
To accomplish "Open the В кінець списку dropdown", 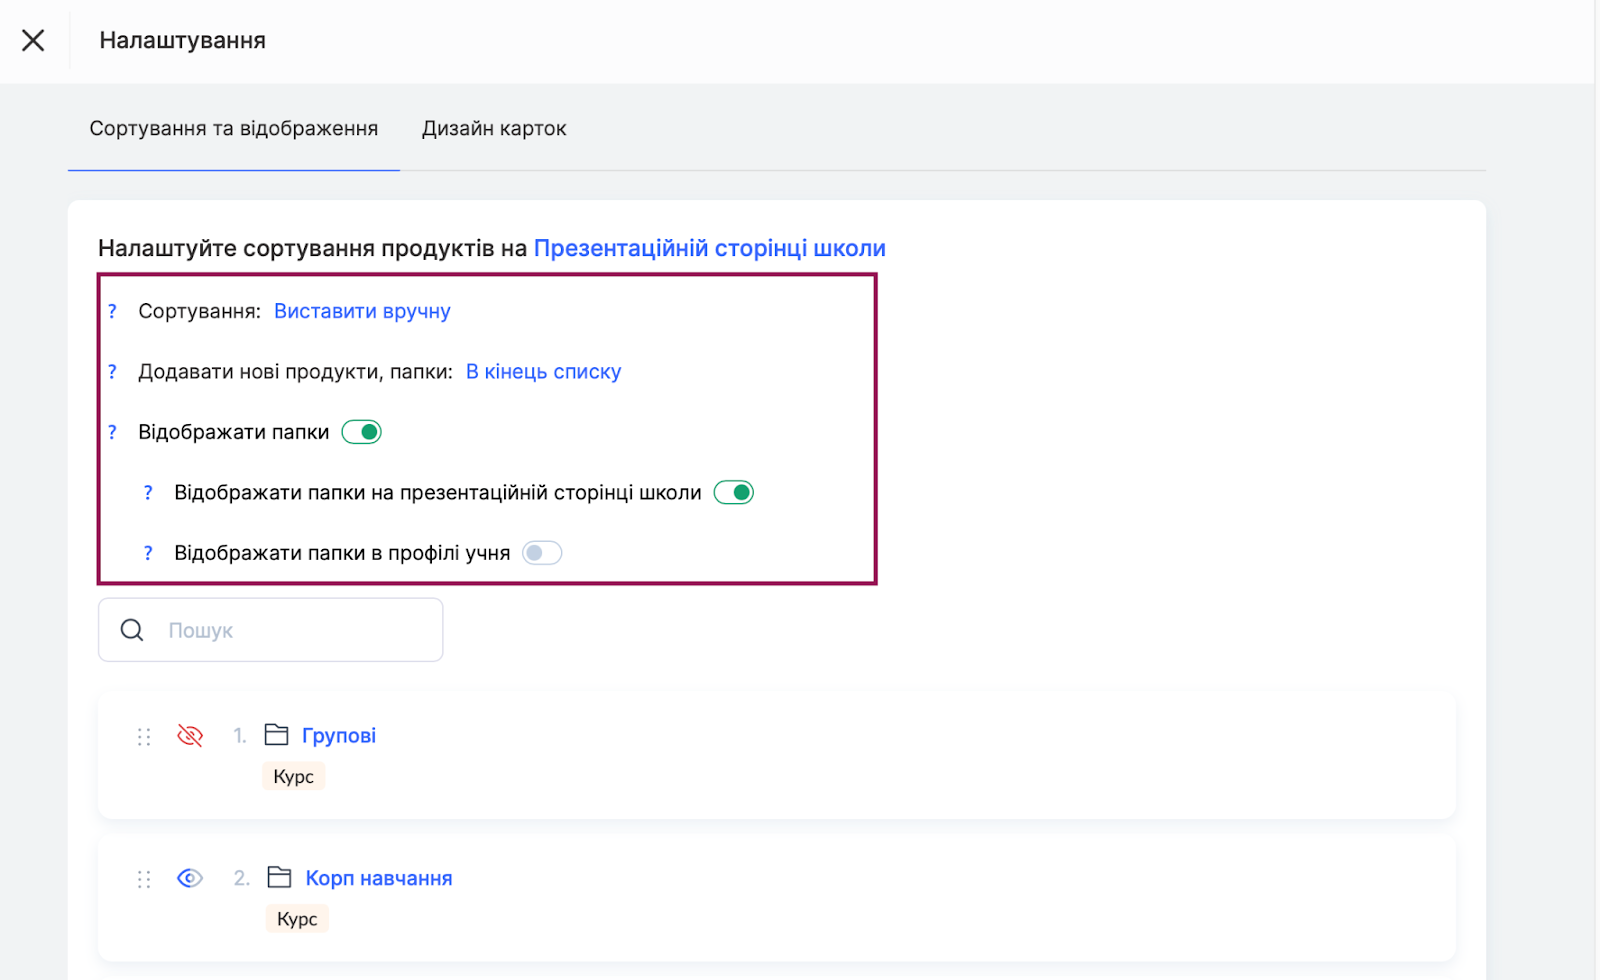I will coord(543,372).
